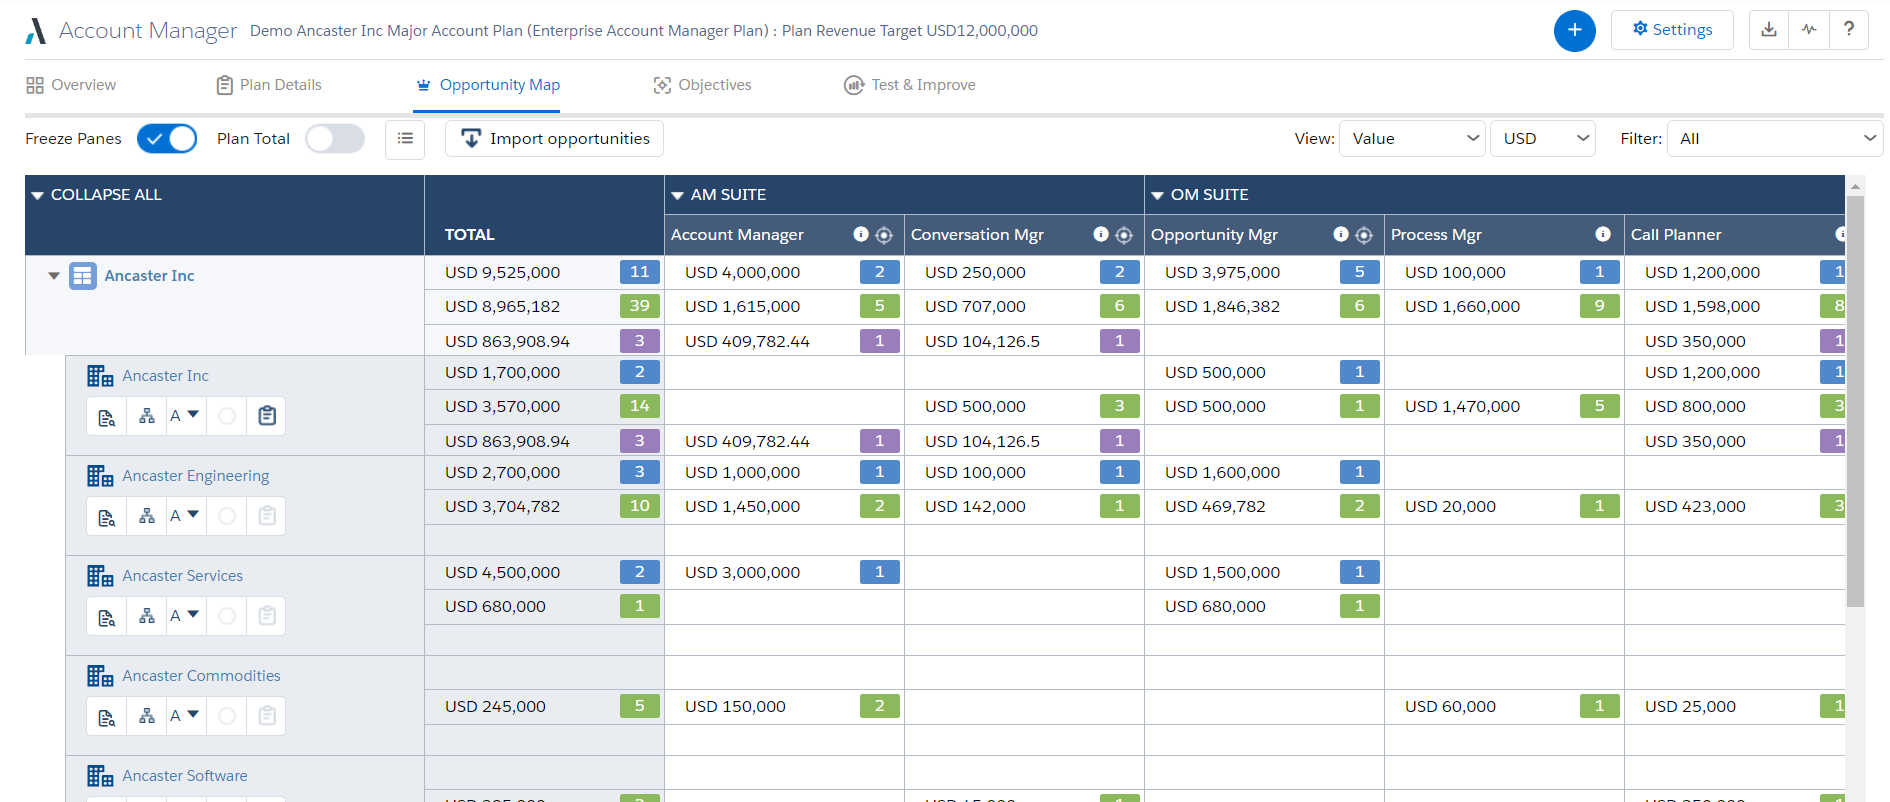
Task: Select the radio circle in Ancaster Inc row
Action: [x=227, y=416]
